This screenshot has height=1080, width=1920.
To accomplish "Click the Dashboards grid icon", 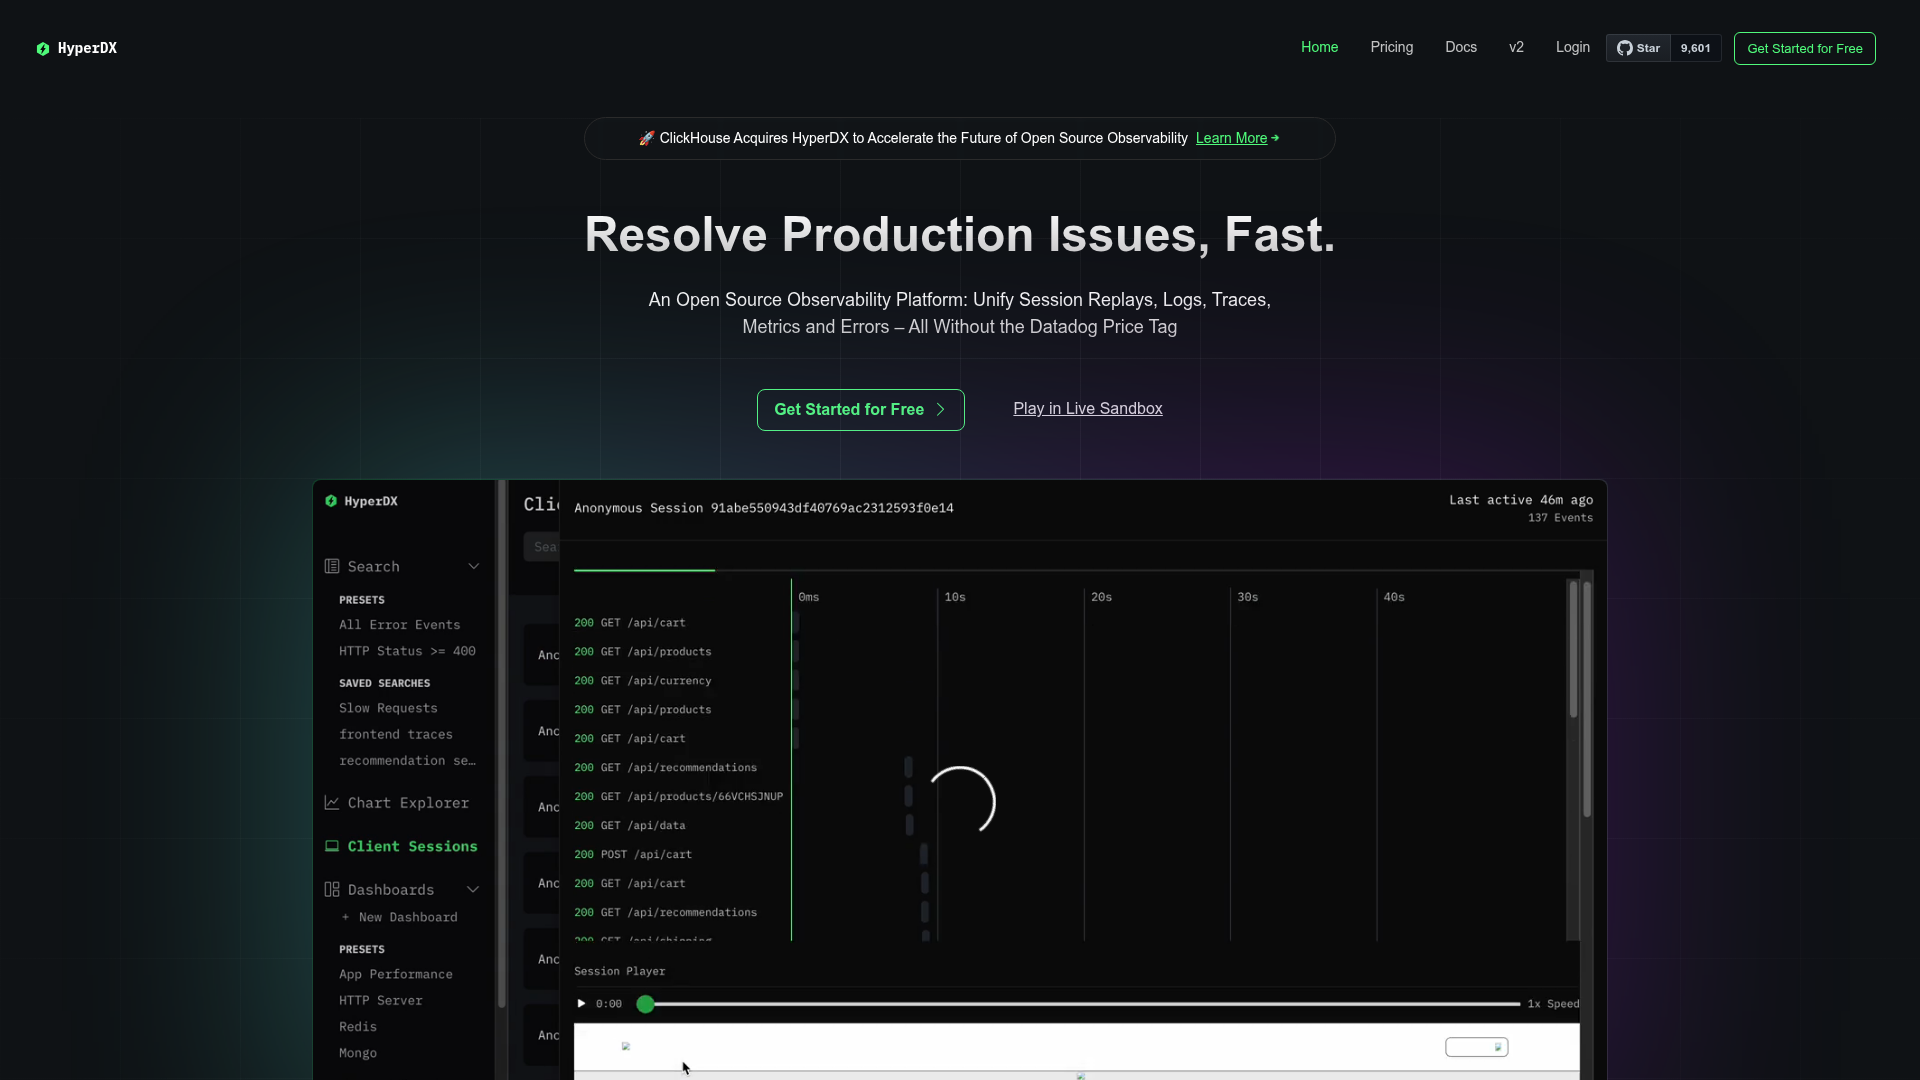I will pos(332,889).
